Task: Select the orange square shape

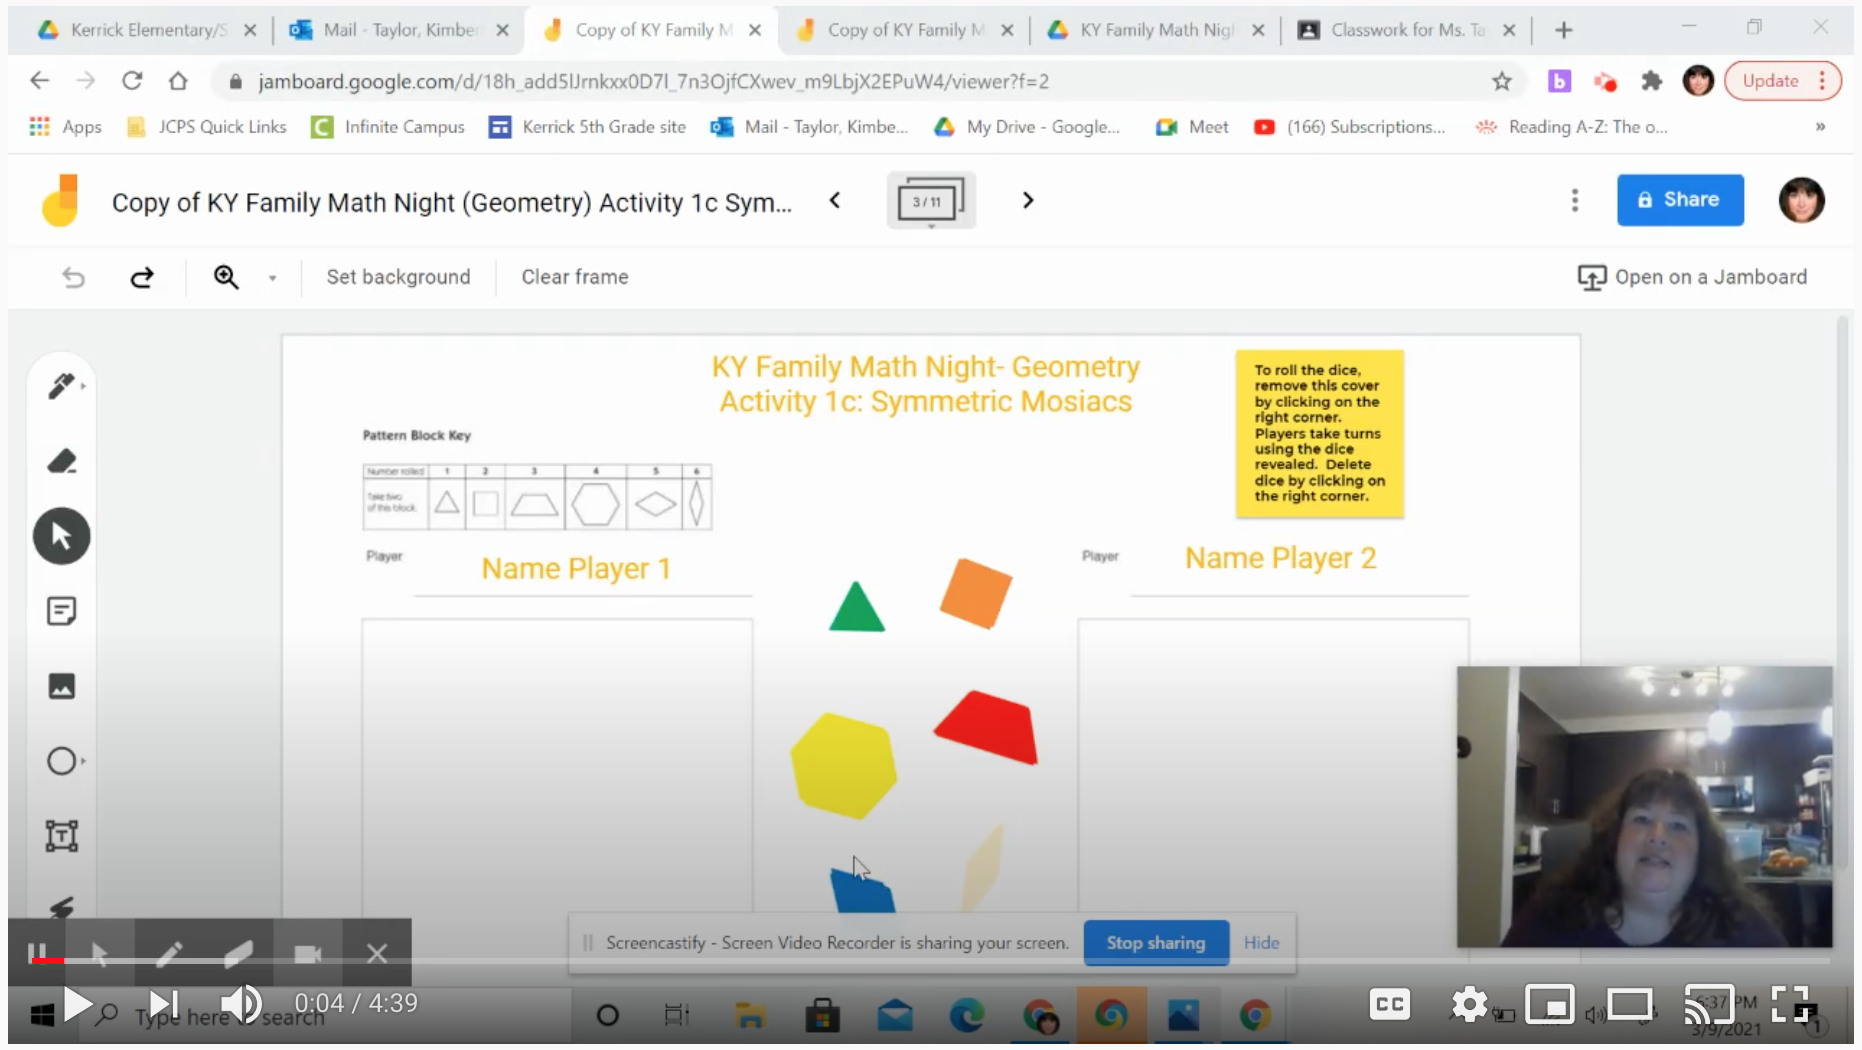Action: (976, 593)
